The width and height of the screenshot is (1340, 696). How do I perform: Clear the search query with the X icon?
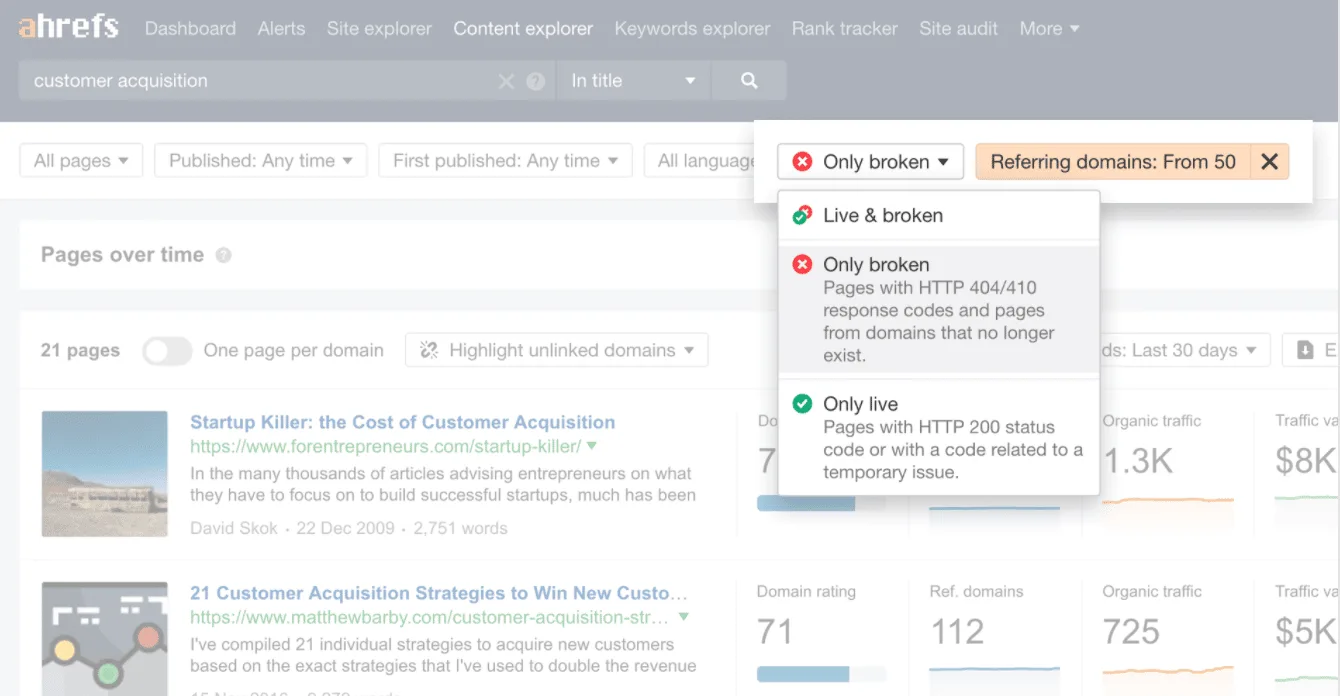point(506,81)
